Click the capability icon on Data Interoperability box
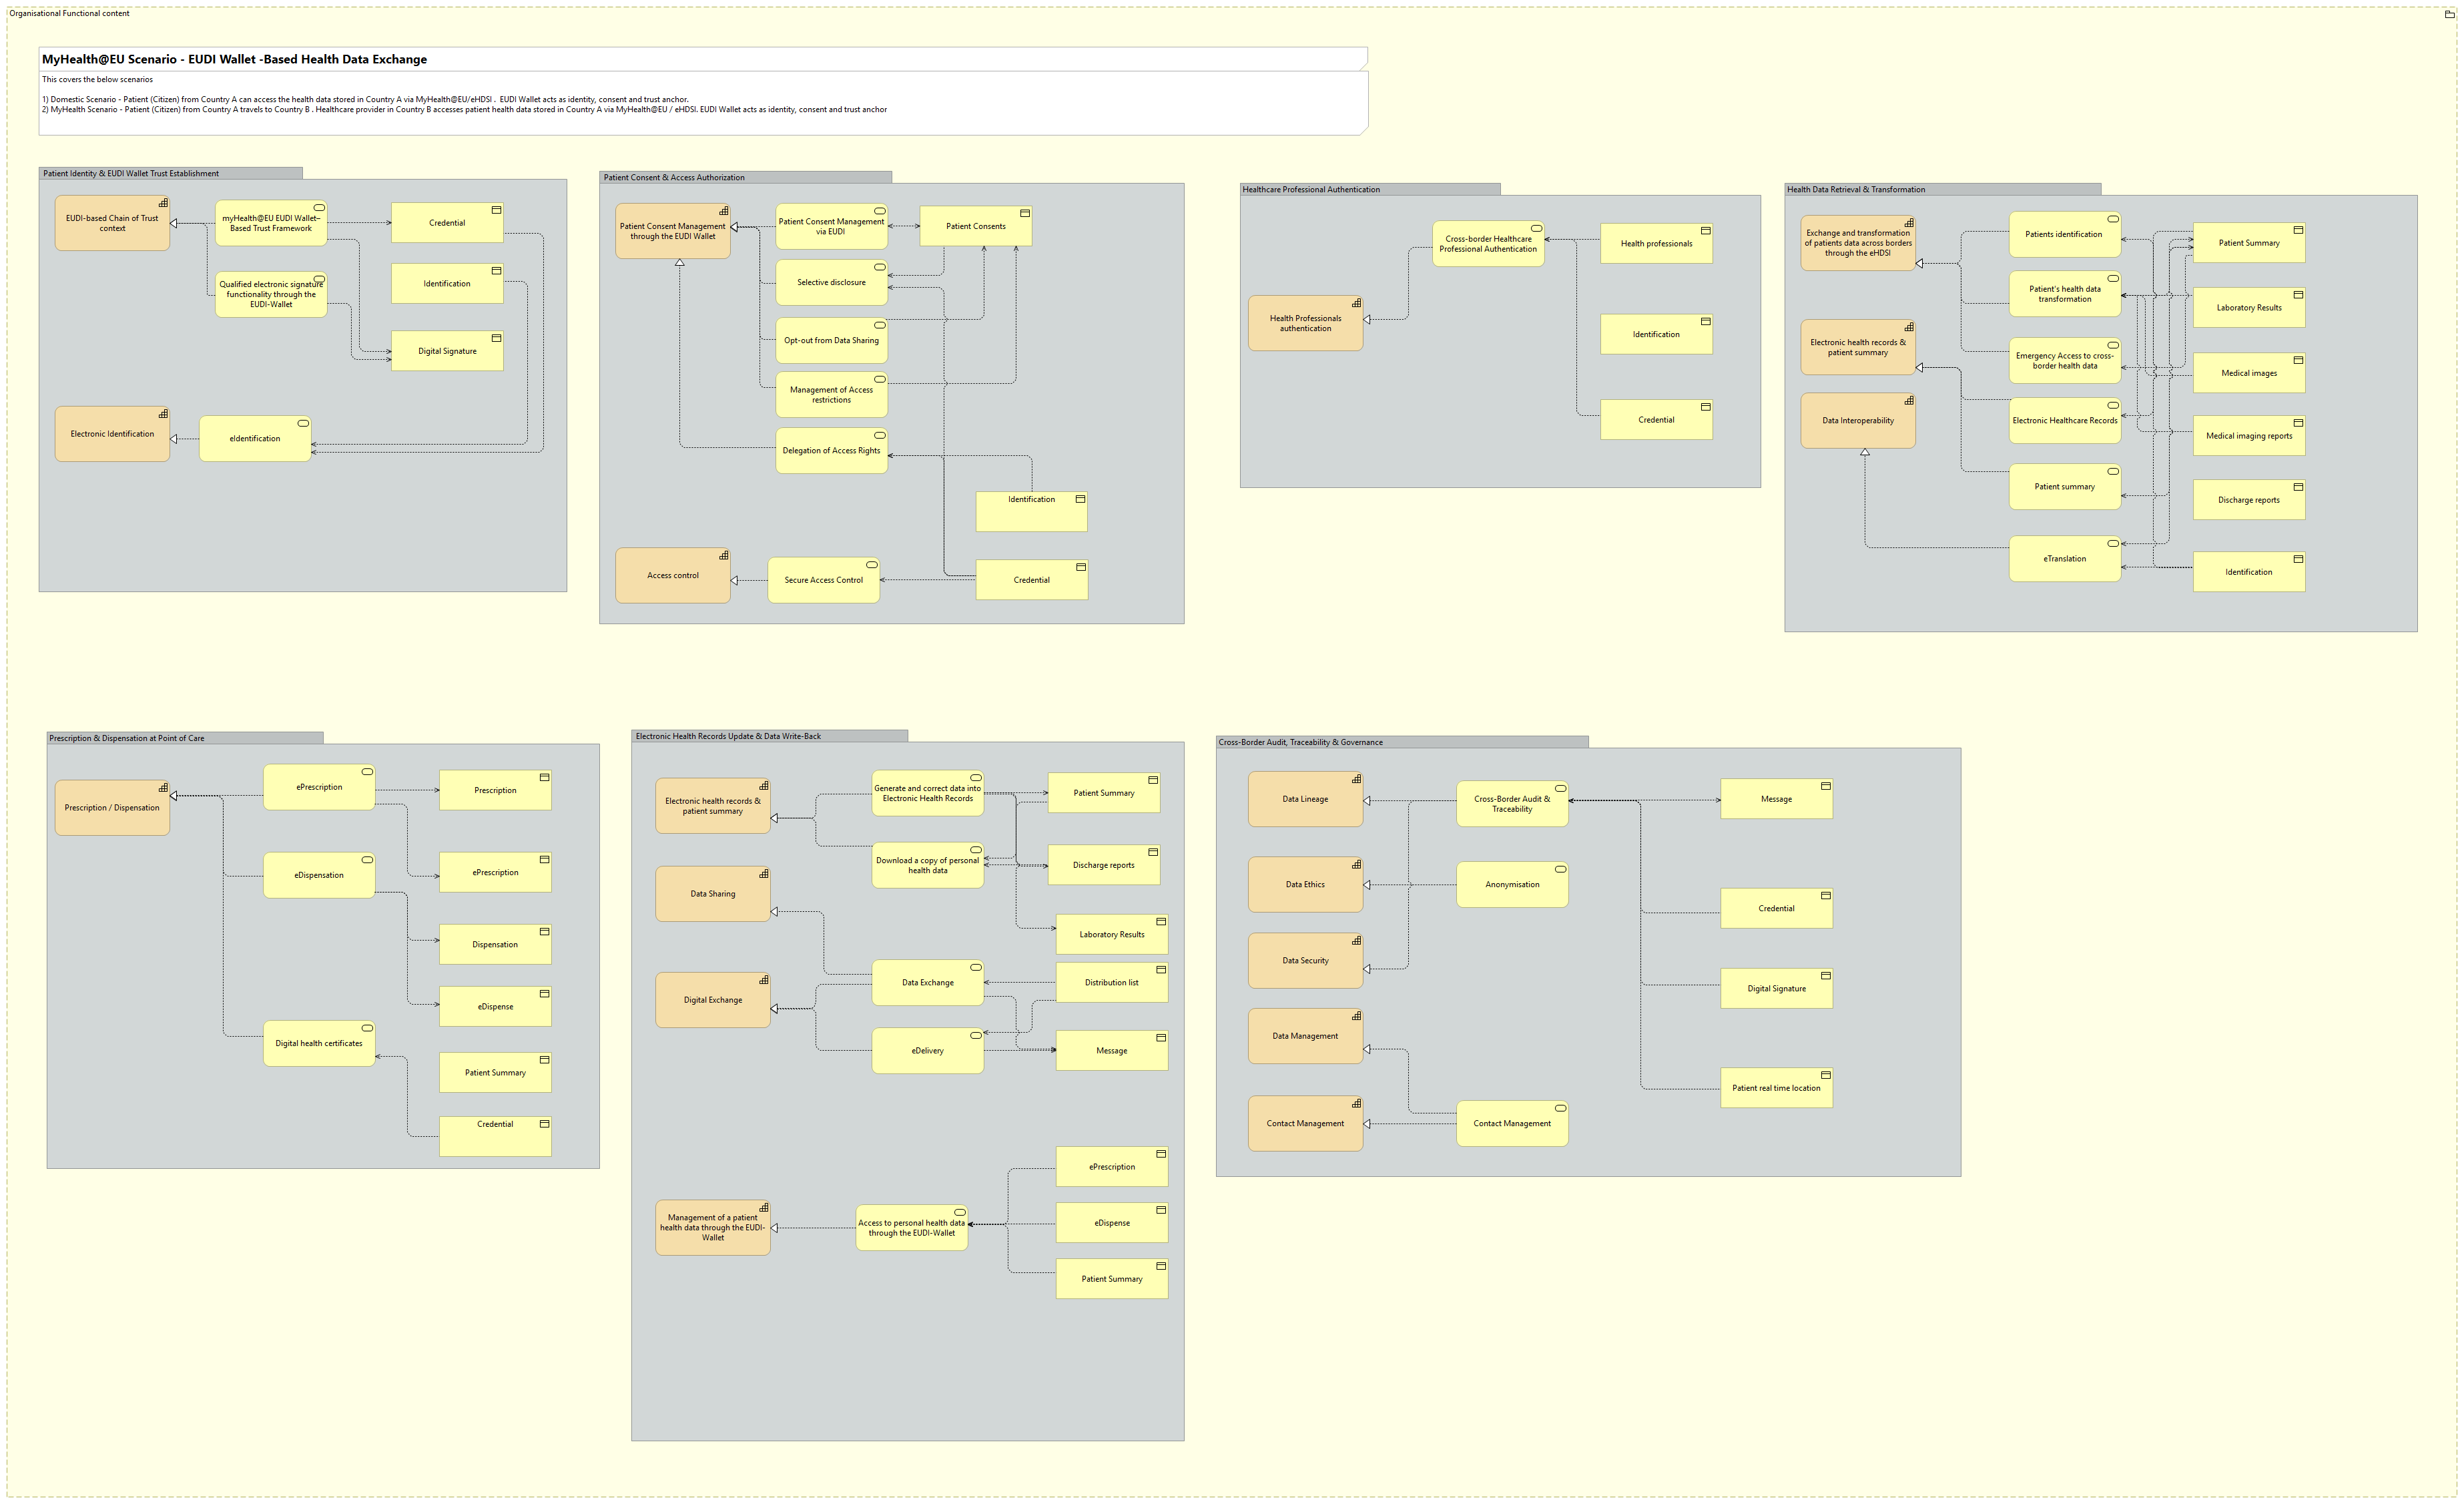The image size is (2464, 1504). [x=1909, y=401]
